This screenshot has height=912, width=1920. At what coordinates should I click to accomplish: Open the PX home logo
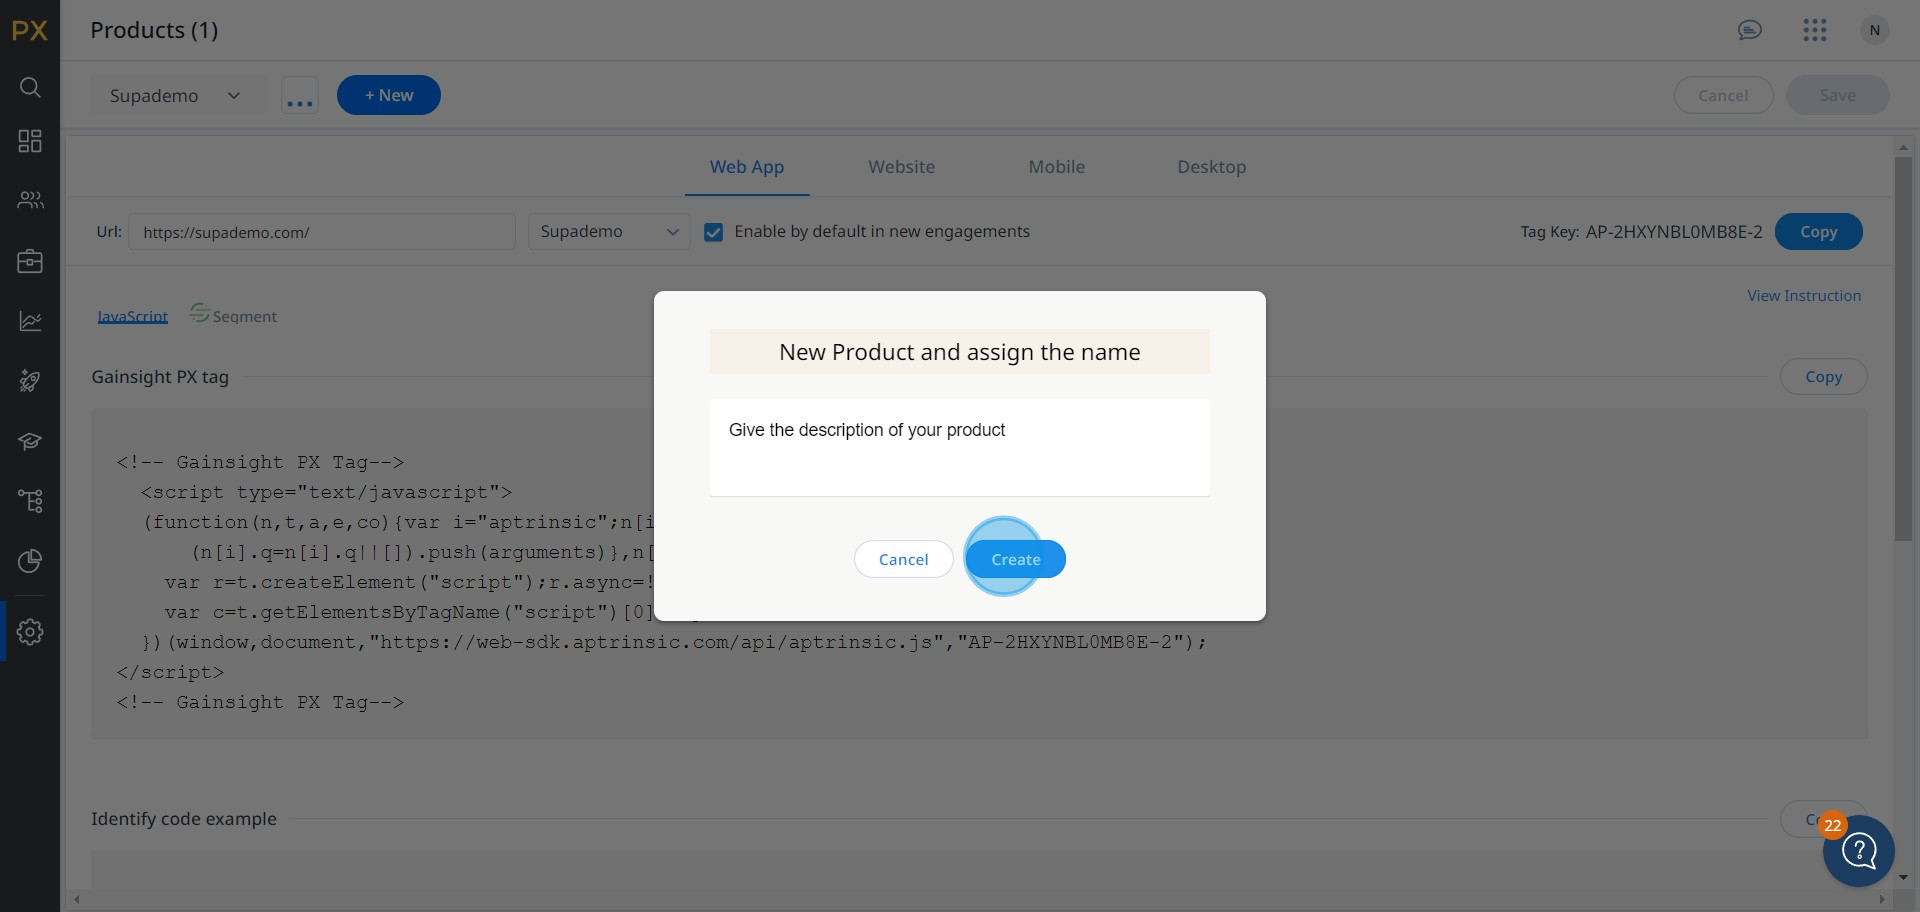click(30, 30)
